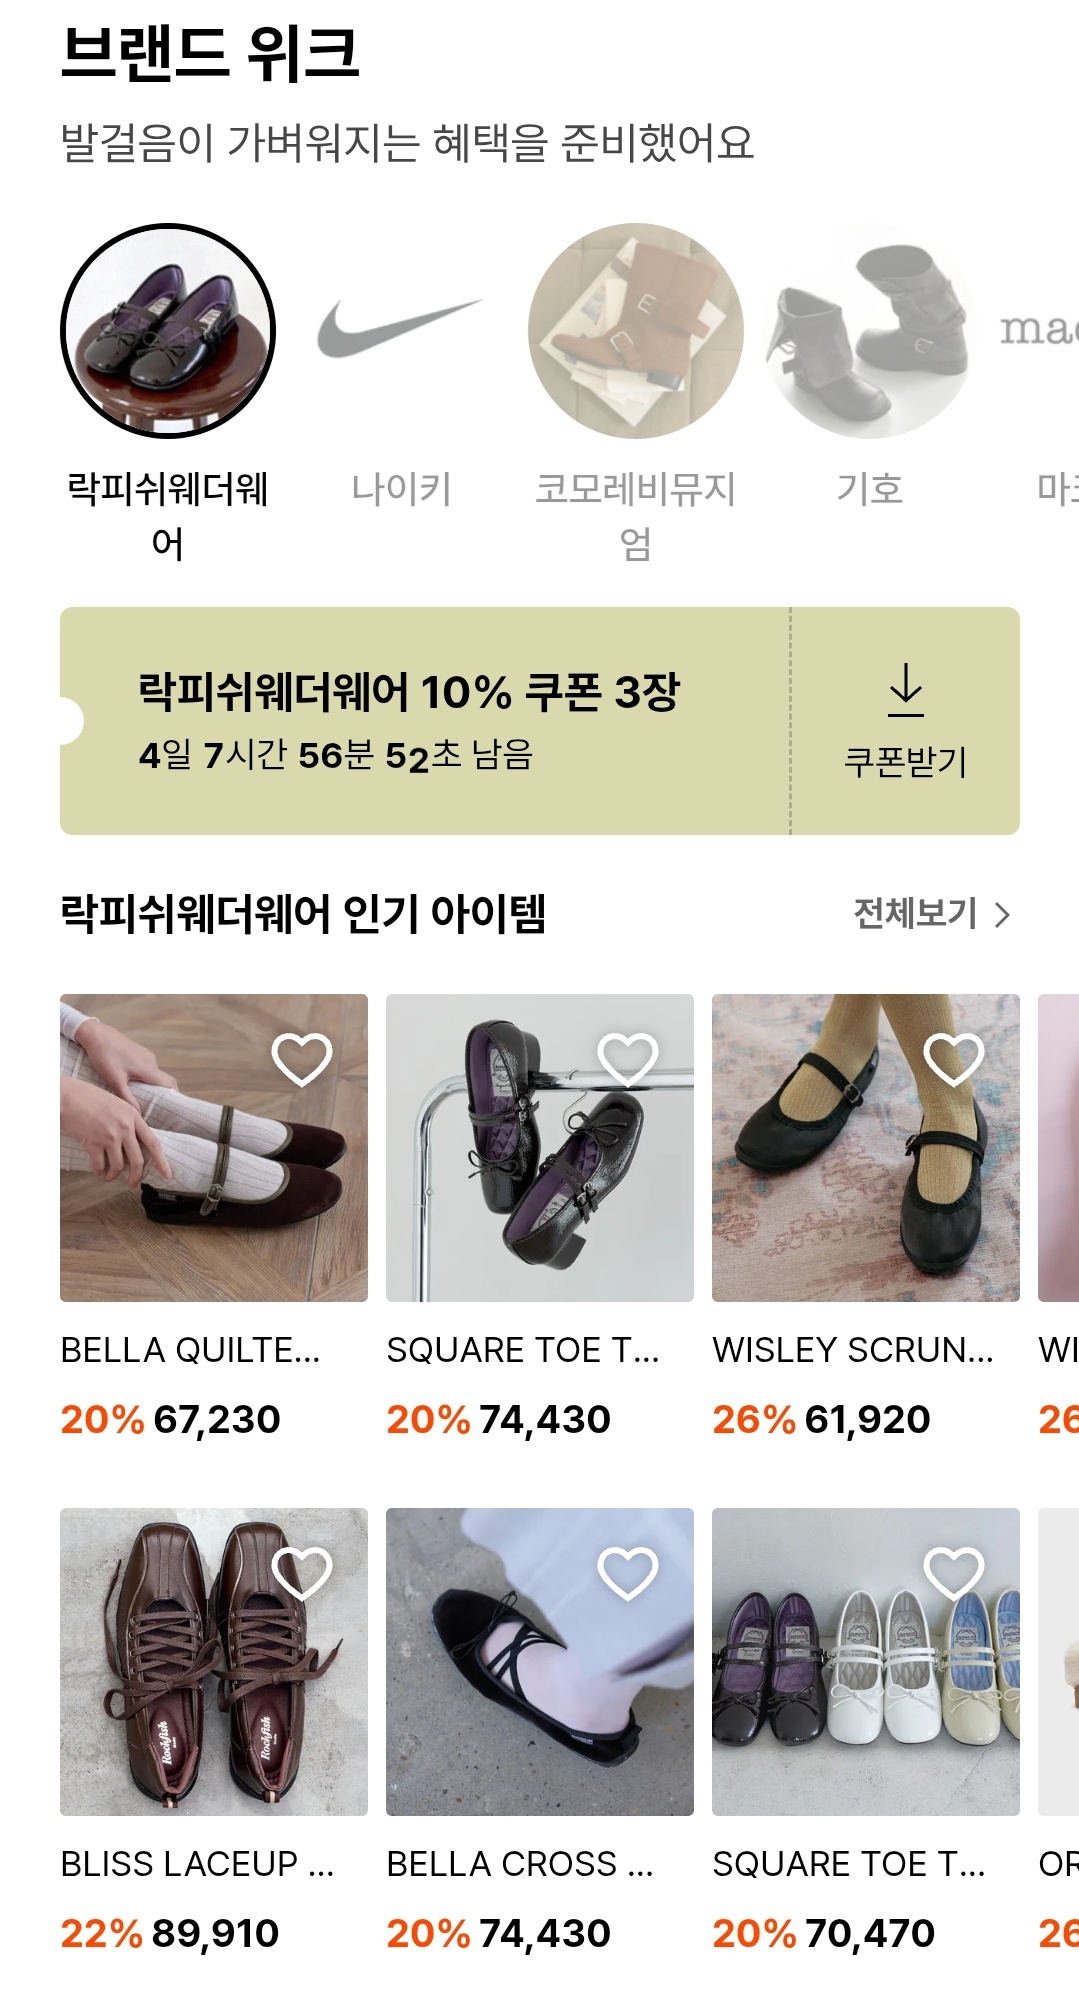This screenshot has width=1079, height=2006.
Task: Switch to the 나이키 brand tab
Action: [401, 490]
